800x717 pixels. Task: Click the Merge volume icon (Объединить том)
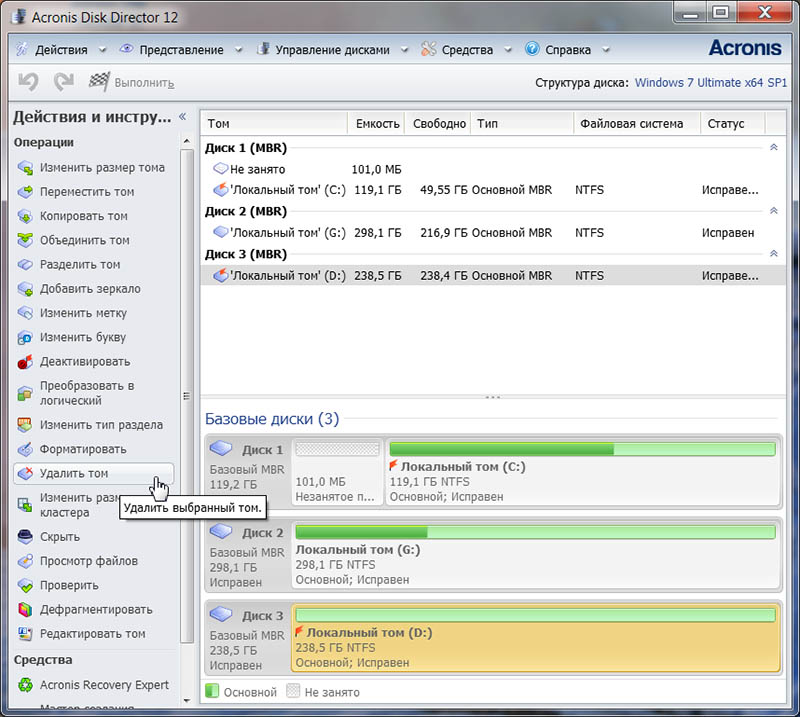(25, 240)
